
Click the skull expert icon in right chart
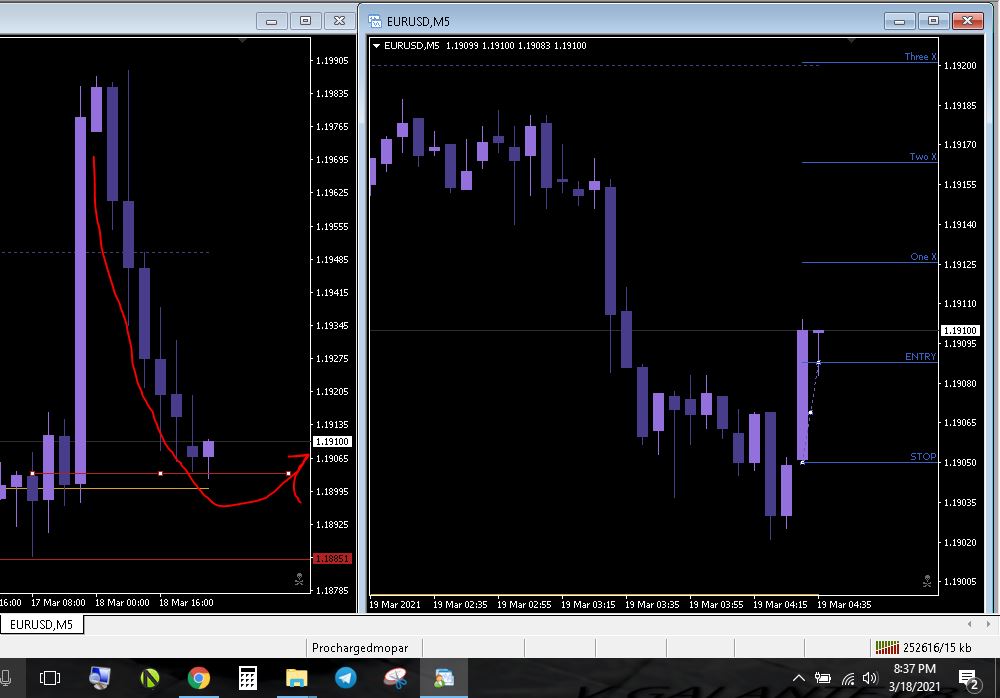(x=927, y=581)
